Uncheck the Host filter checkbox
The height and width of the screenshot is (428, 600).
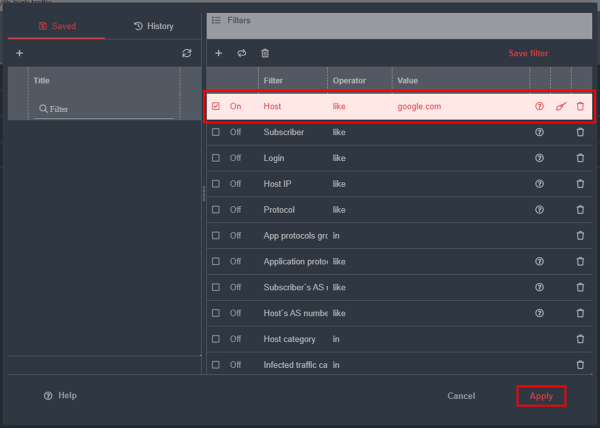tap(216, 106)
